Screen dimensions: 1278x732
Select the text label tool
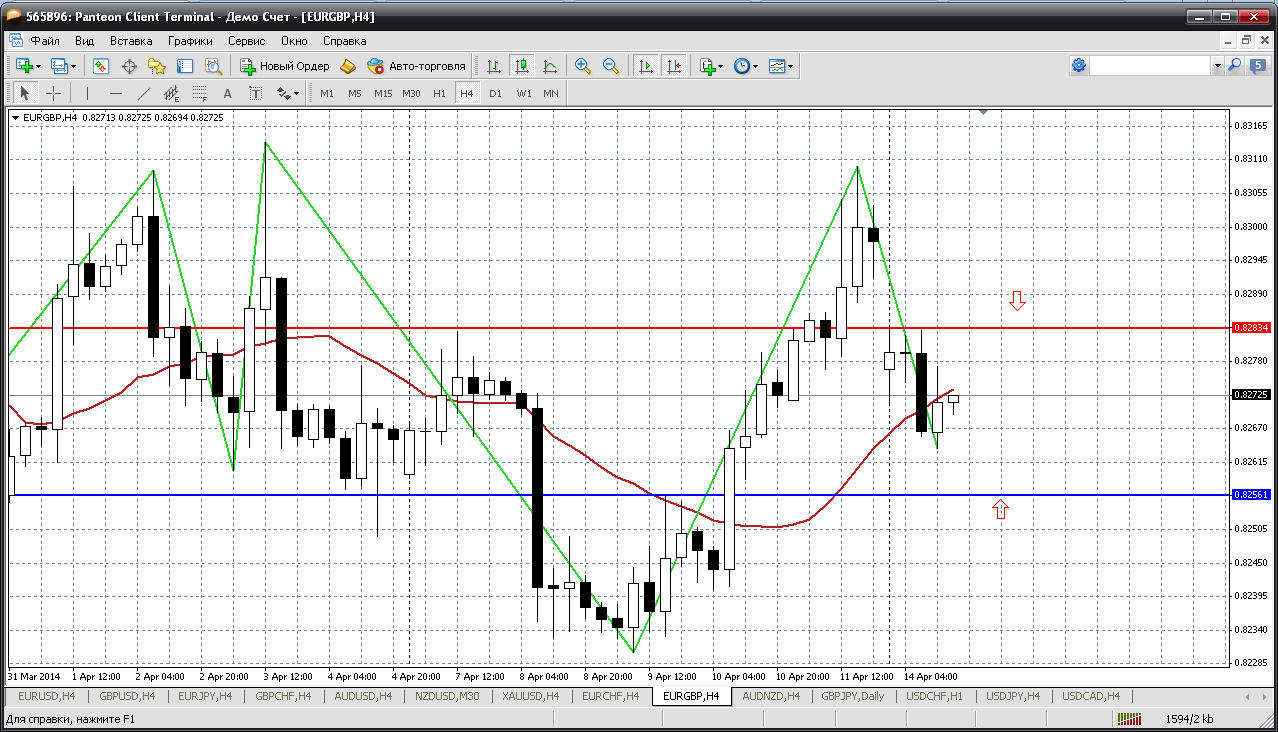pyautogui.click(x=255, y=93)
